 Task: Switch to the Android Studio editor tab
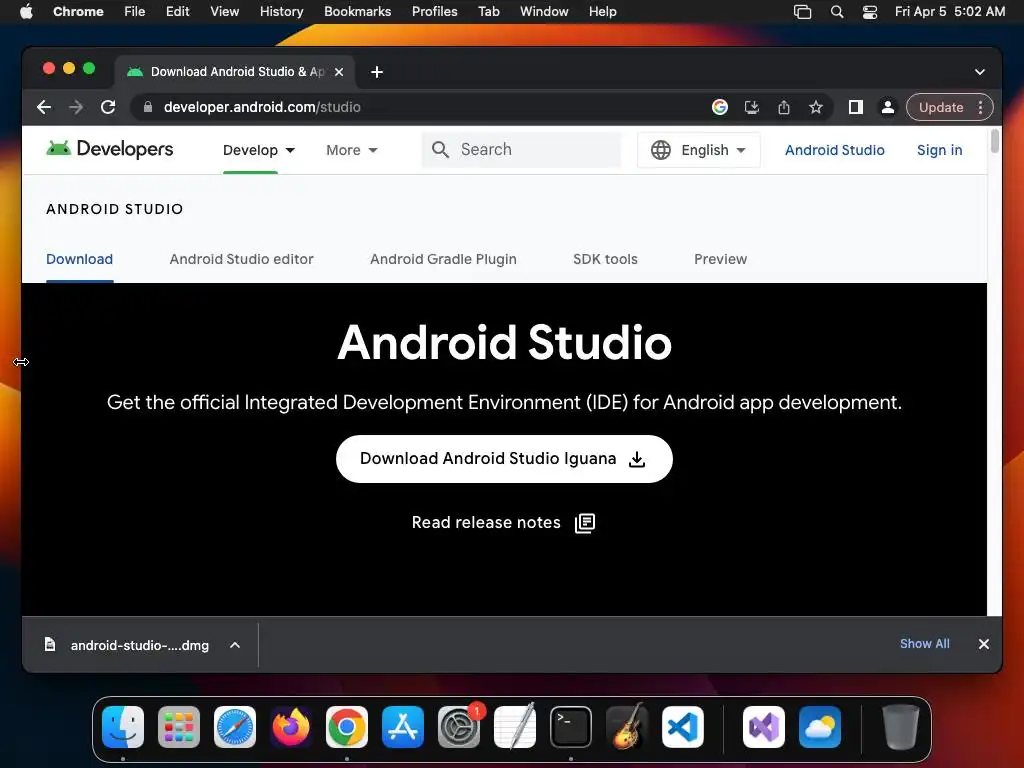tap(242, 259)
